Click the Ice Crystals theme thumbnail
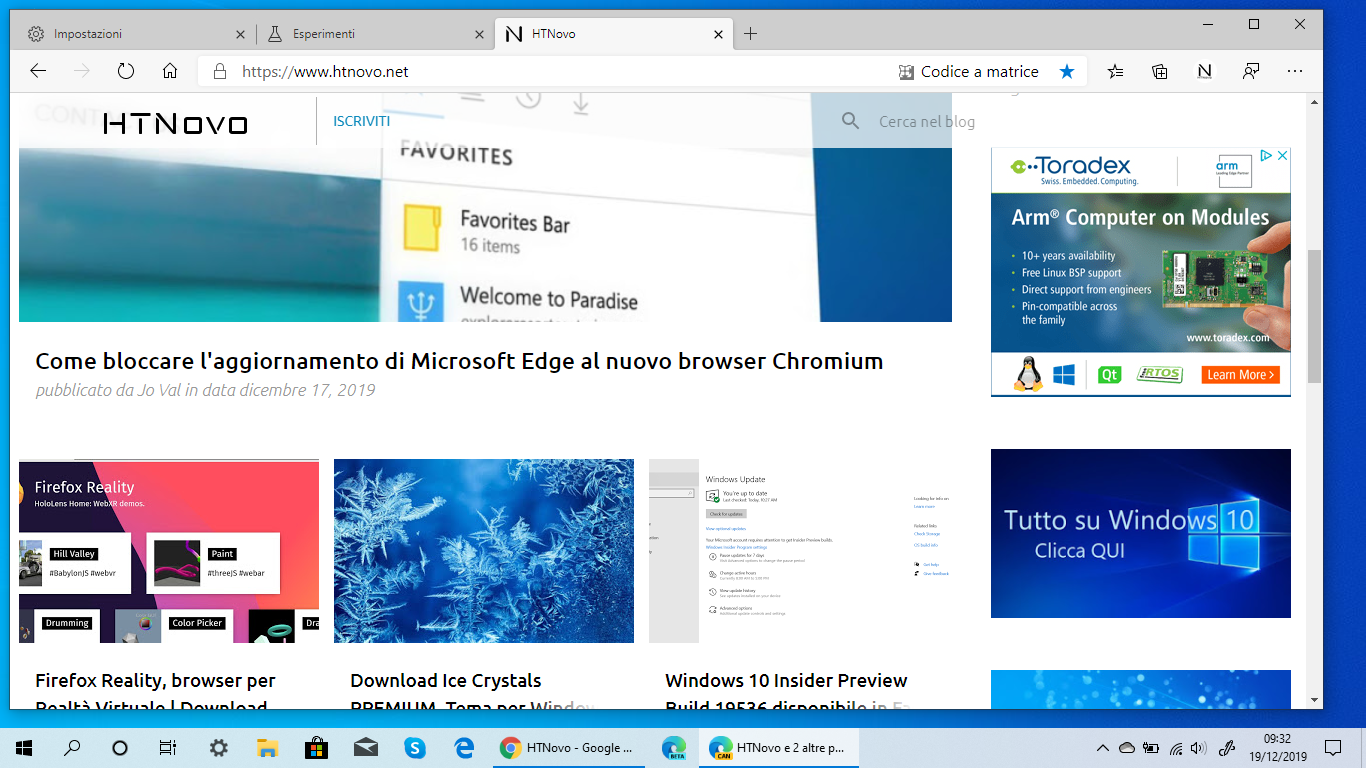The image size is (1366, 768). [x=484, y=550]
